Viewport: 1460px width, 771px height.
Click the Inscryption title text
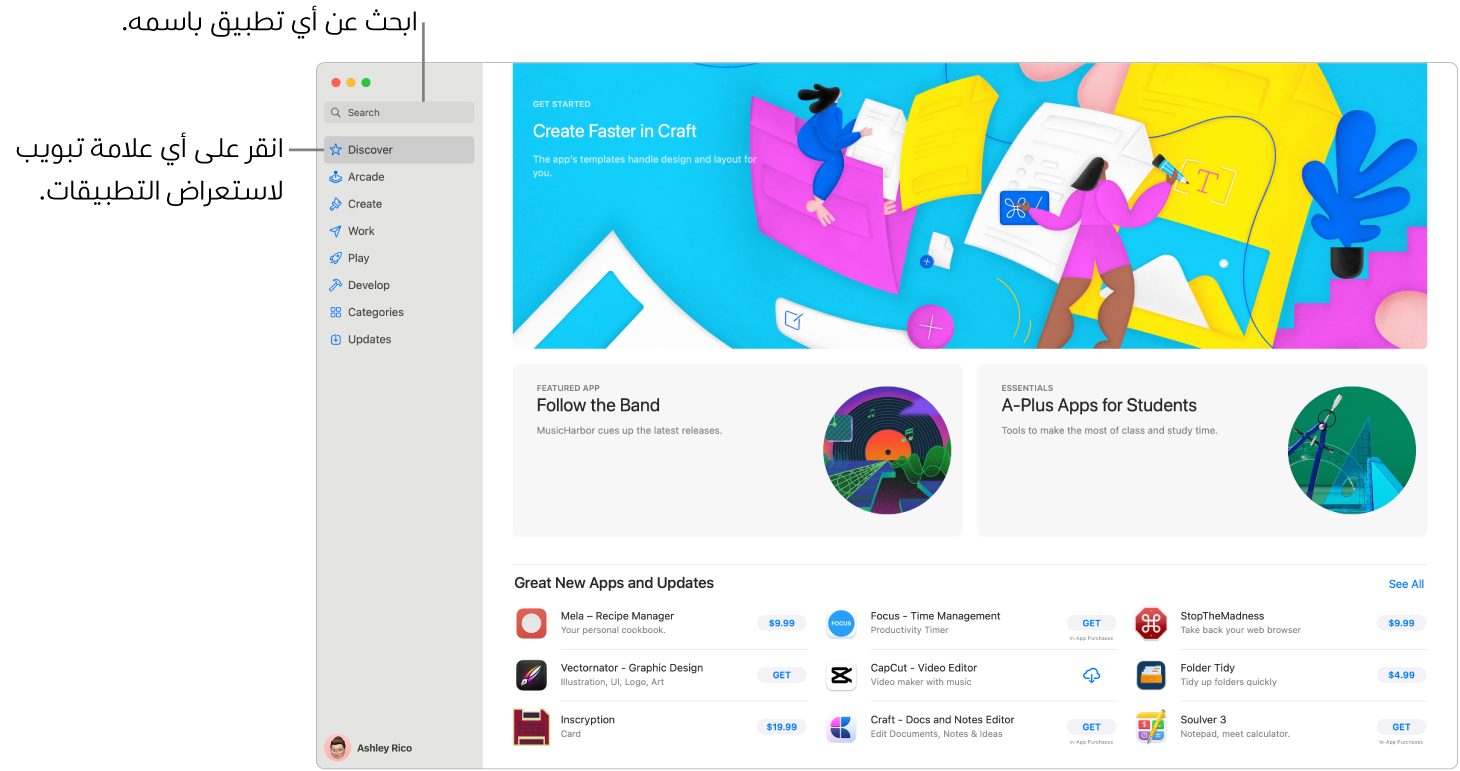click(x=587, y=720)
